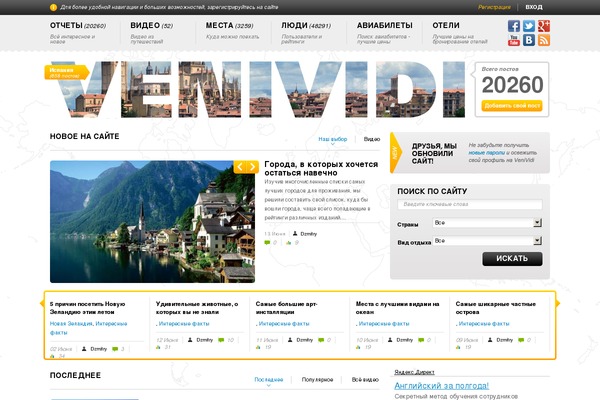The height and width of the screenshot is (400, 600).
Task: Click the Испания yellow tag label
Action: pyautogui.click(x=67, y=73)
